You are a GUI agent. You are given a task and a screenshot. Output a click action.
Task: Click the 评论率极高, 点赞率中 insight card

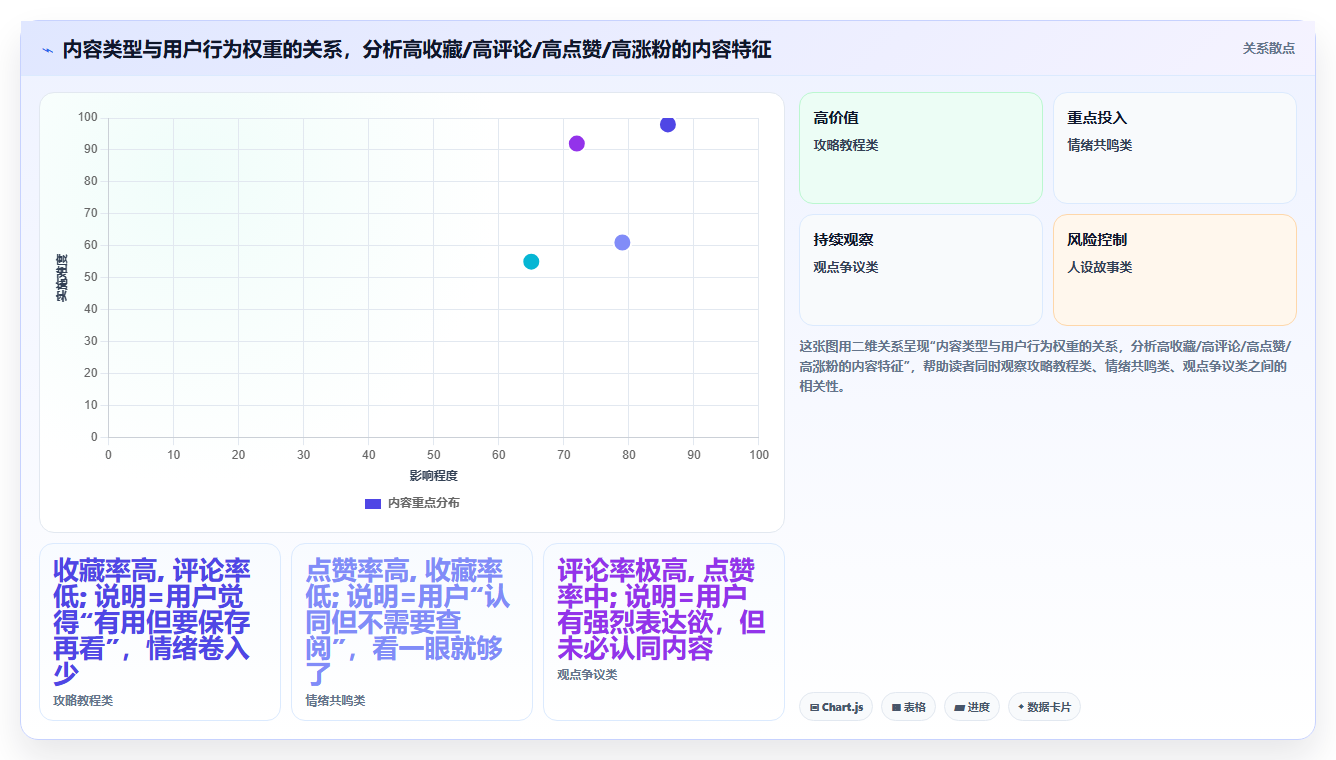[664, 632]
